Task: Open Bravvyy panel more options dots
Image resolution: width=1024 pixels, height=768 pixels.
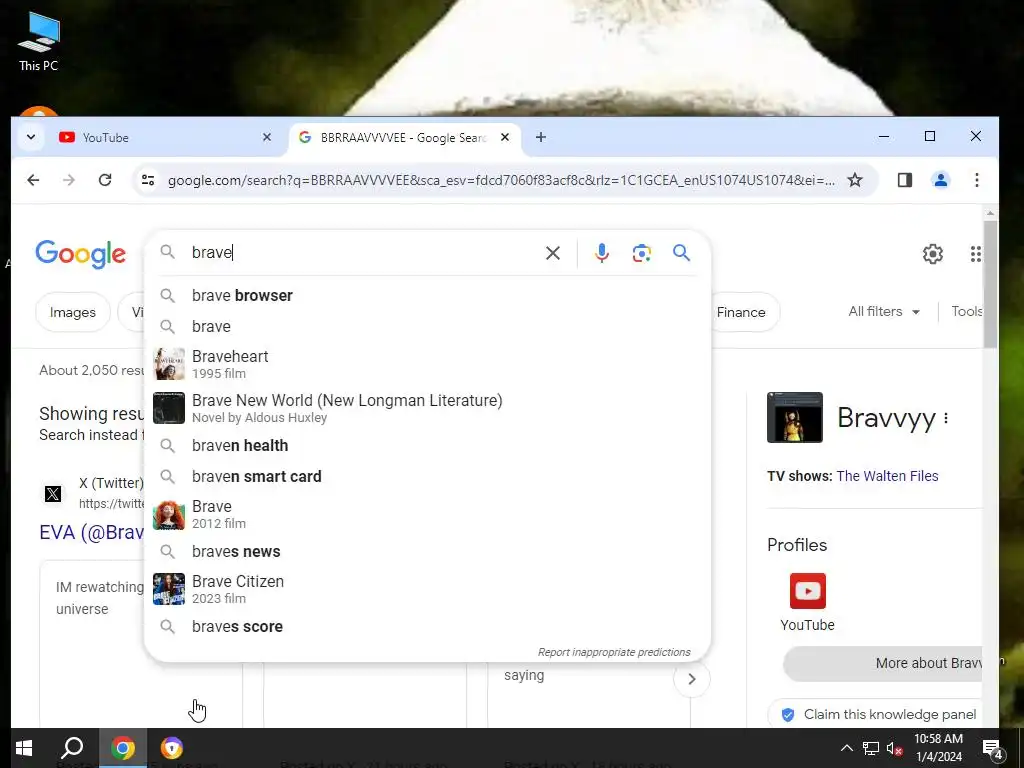Action: click(946, 418)
